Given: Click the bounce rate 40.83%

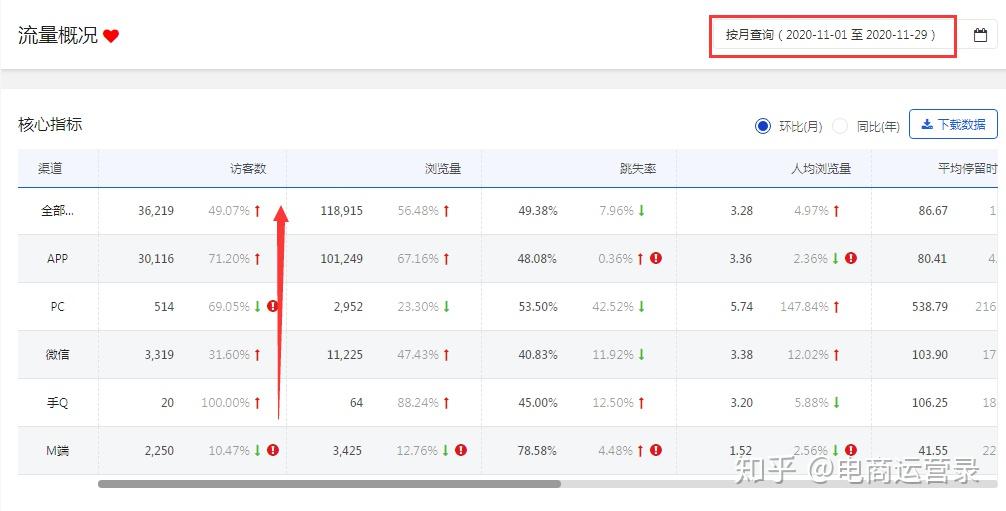Looking at the screenshot, I should pos(538,354).
